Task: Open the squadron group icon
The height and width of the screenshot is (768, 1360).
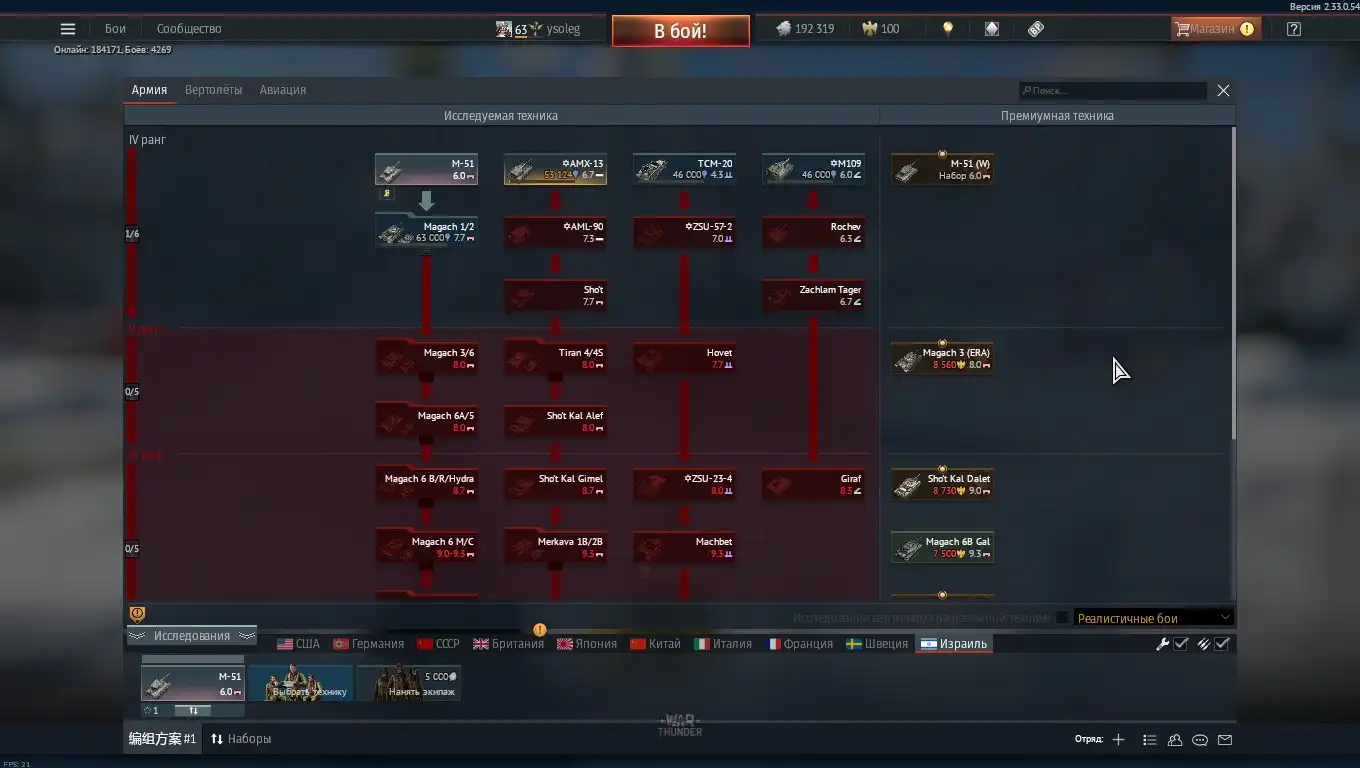Action: click(x=1175, y=740)
